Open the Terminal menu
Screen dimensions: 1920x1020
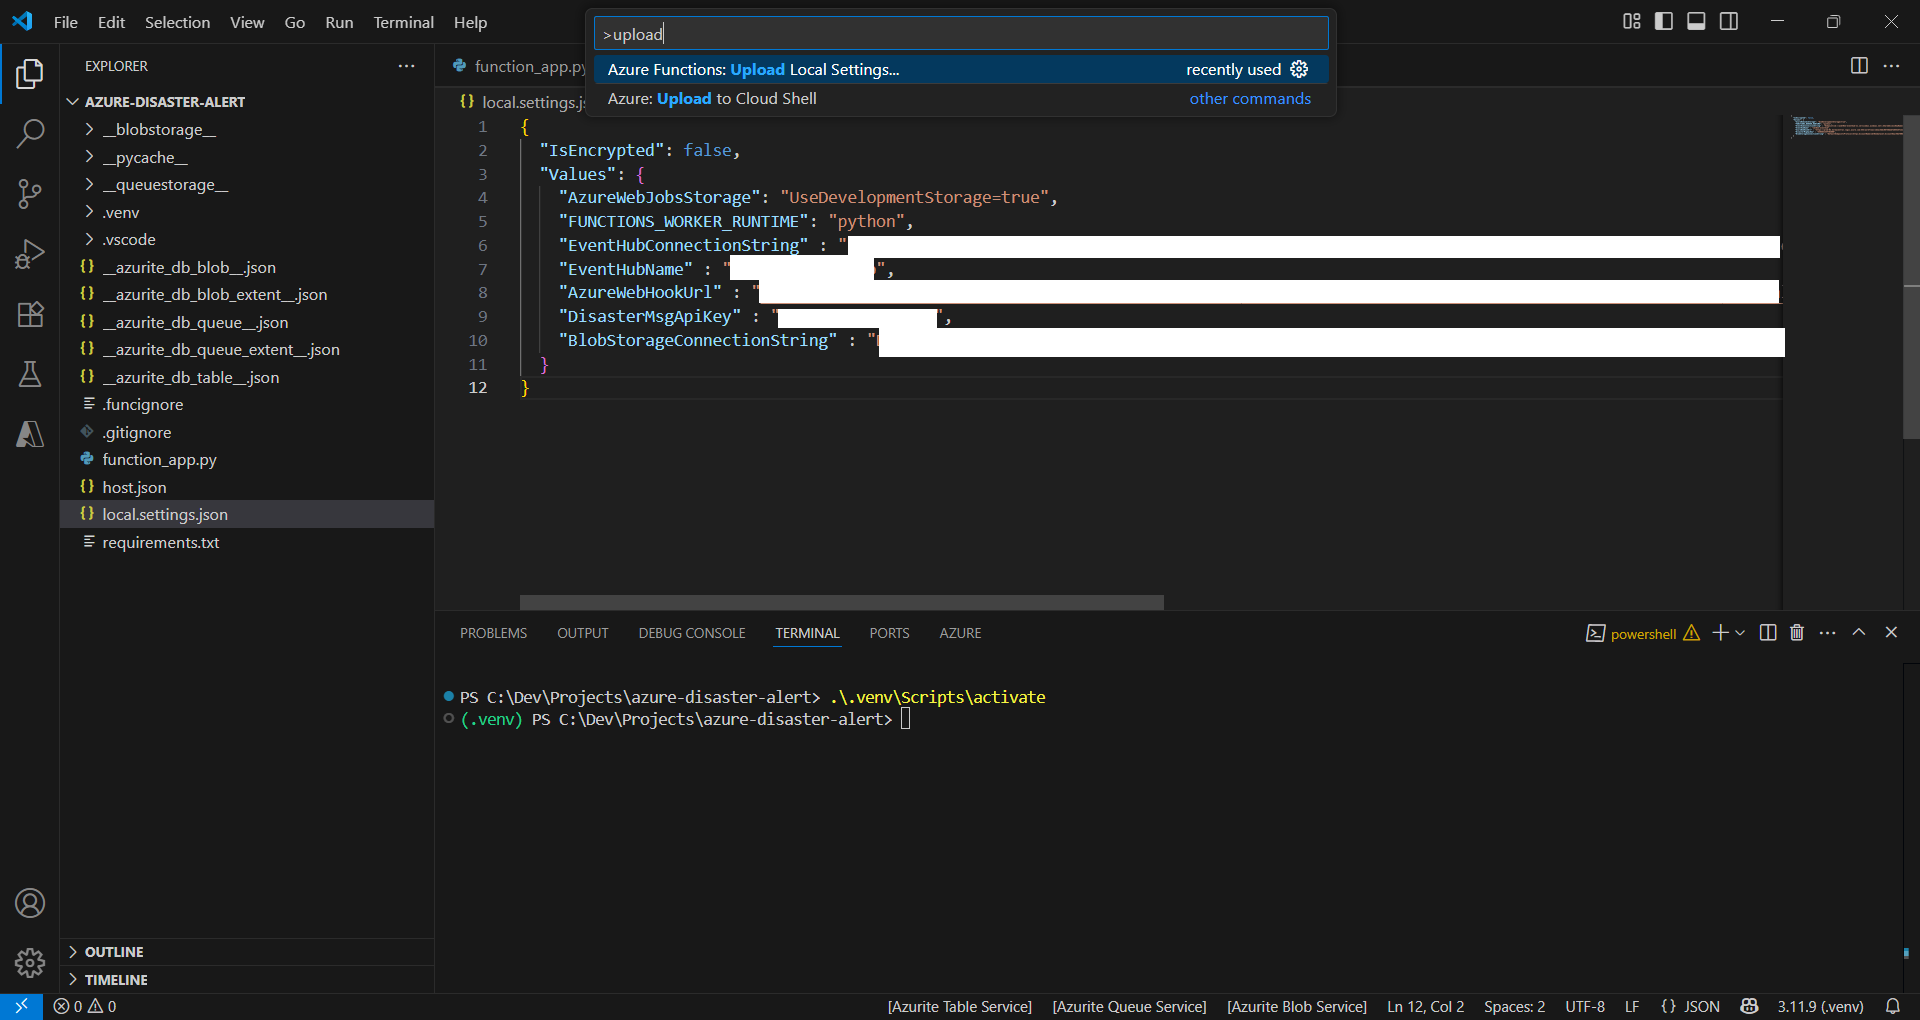click(403, 22)
